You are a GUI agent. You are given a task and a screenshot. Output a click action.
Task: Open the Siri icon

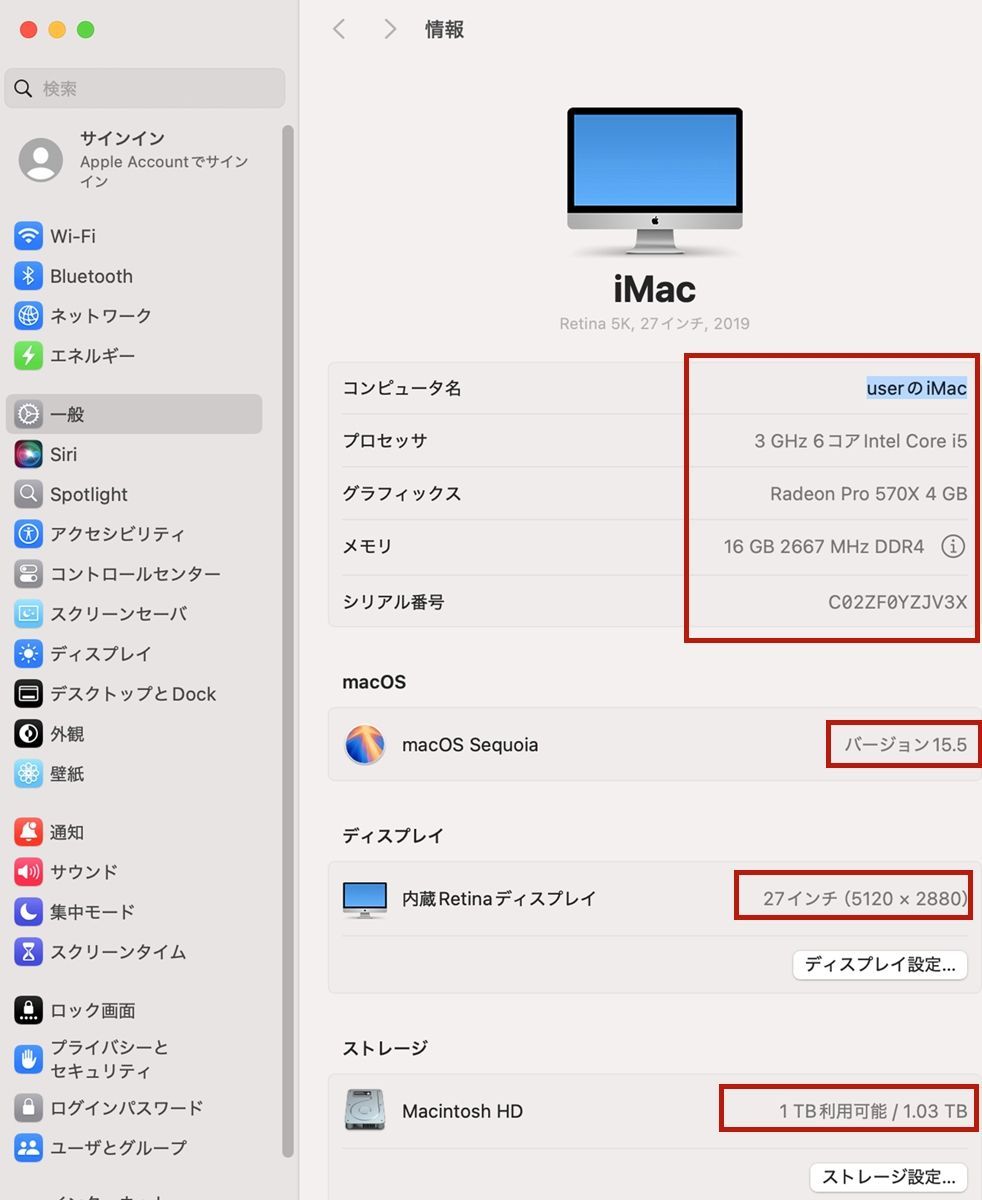[x=28, y=454]
